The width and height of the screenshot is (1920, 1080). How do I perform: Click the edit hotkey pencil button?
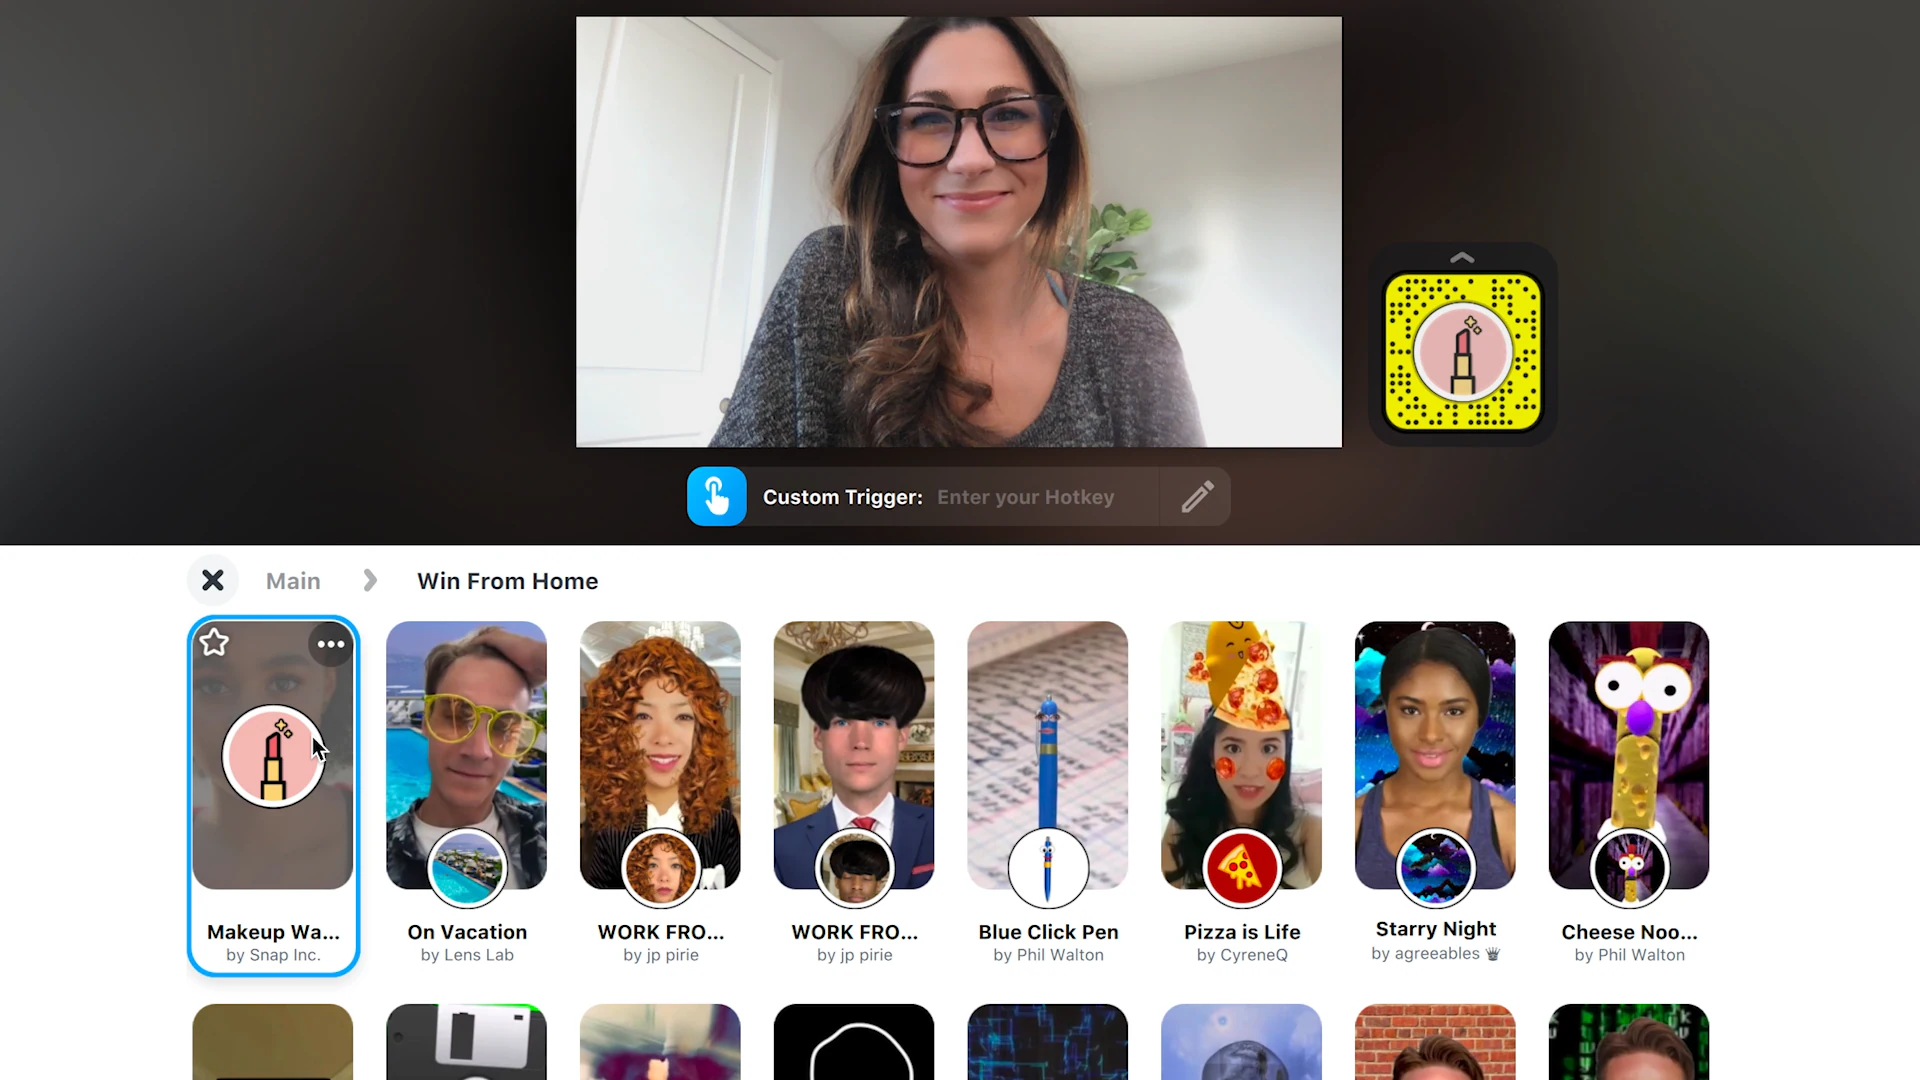pyautogui.click(x=1196, y=497)
